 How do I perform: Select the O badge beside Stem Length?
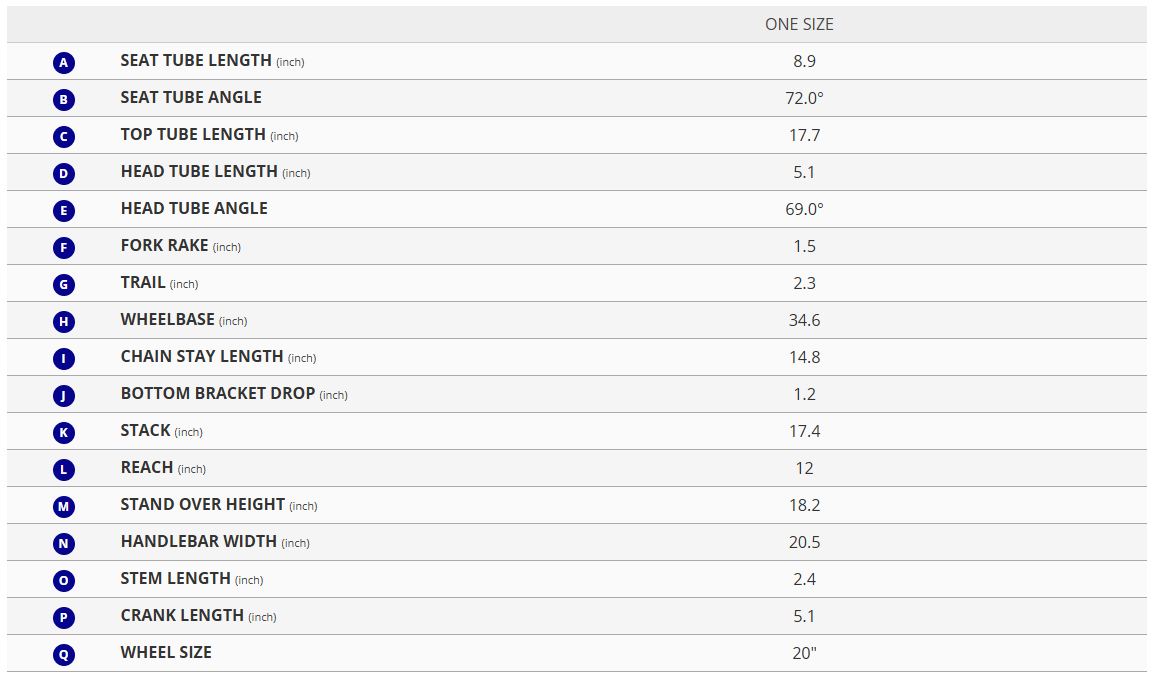coord(64,581)
